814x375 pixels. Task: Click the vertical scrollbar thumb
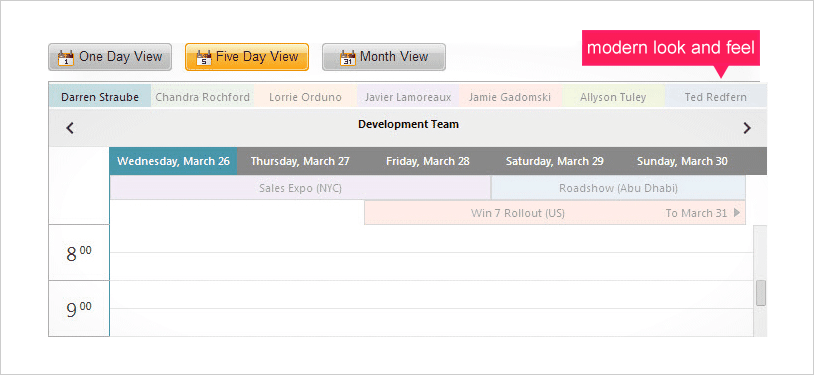coord(761,293)
